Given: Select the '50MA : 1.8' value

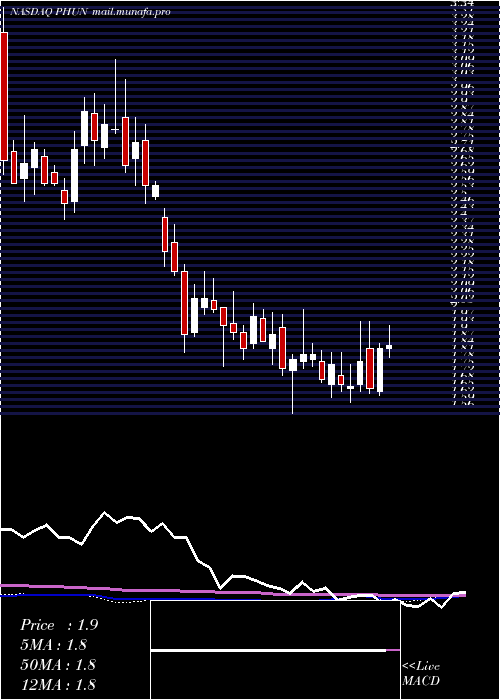Looking at the screenshot, I should (x=58, y=665).
